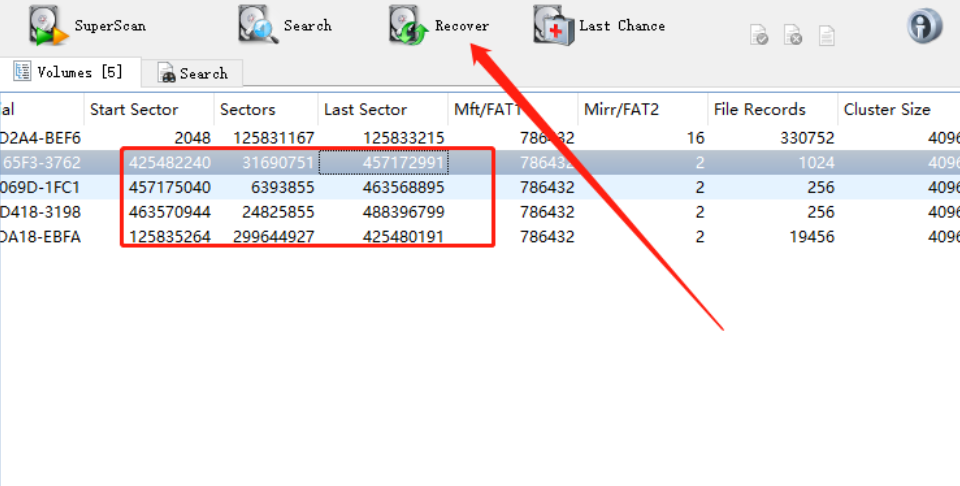
Task: Click sectors value 299644927
Action: (x=274, y=236)
